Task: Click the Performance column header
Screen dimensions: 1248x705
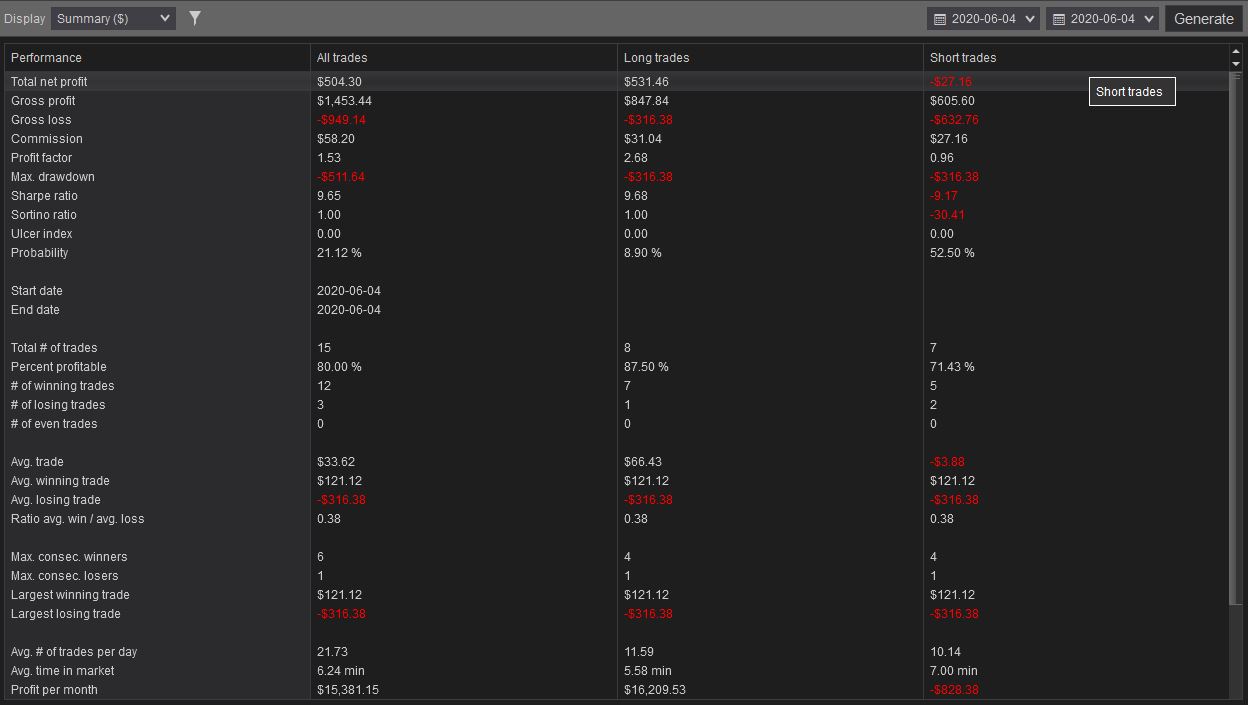Action: coord(46,58)
